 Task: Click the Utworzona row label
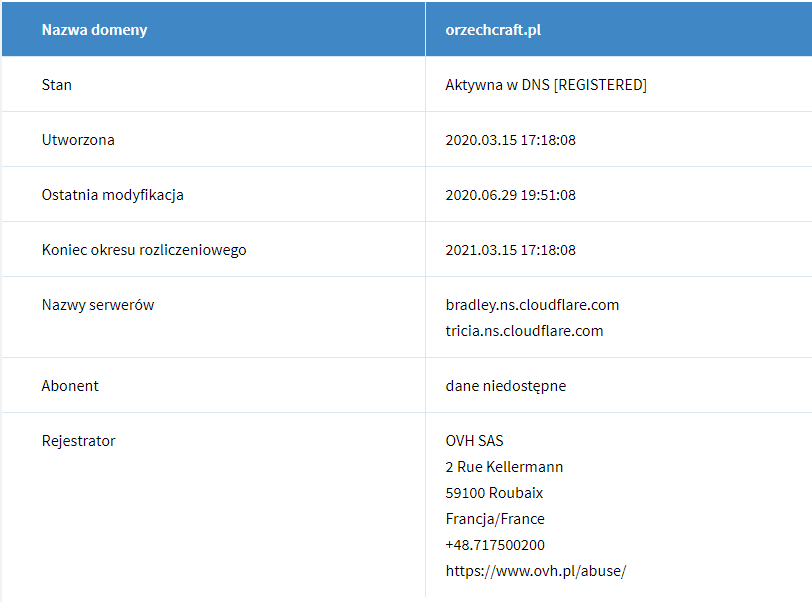click(x=78, y=140)
